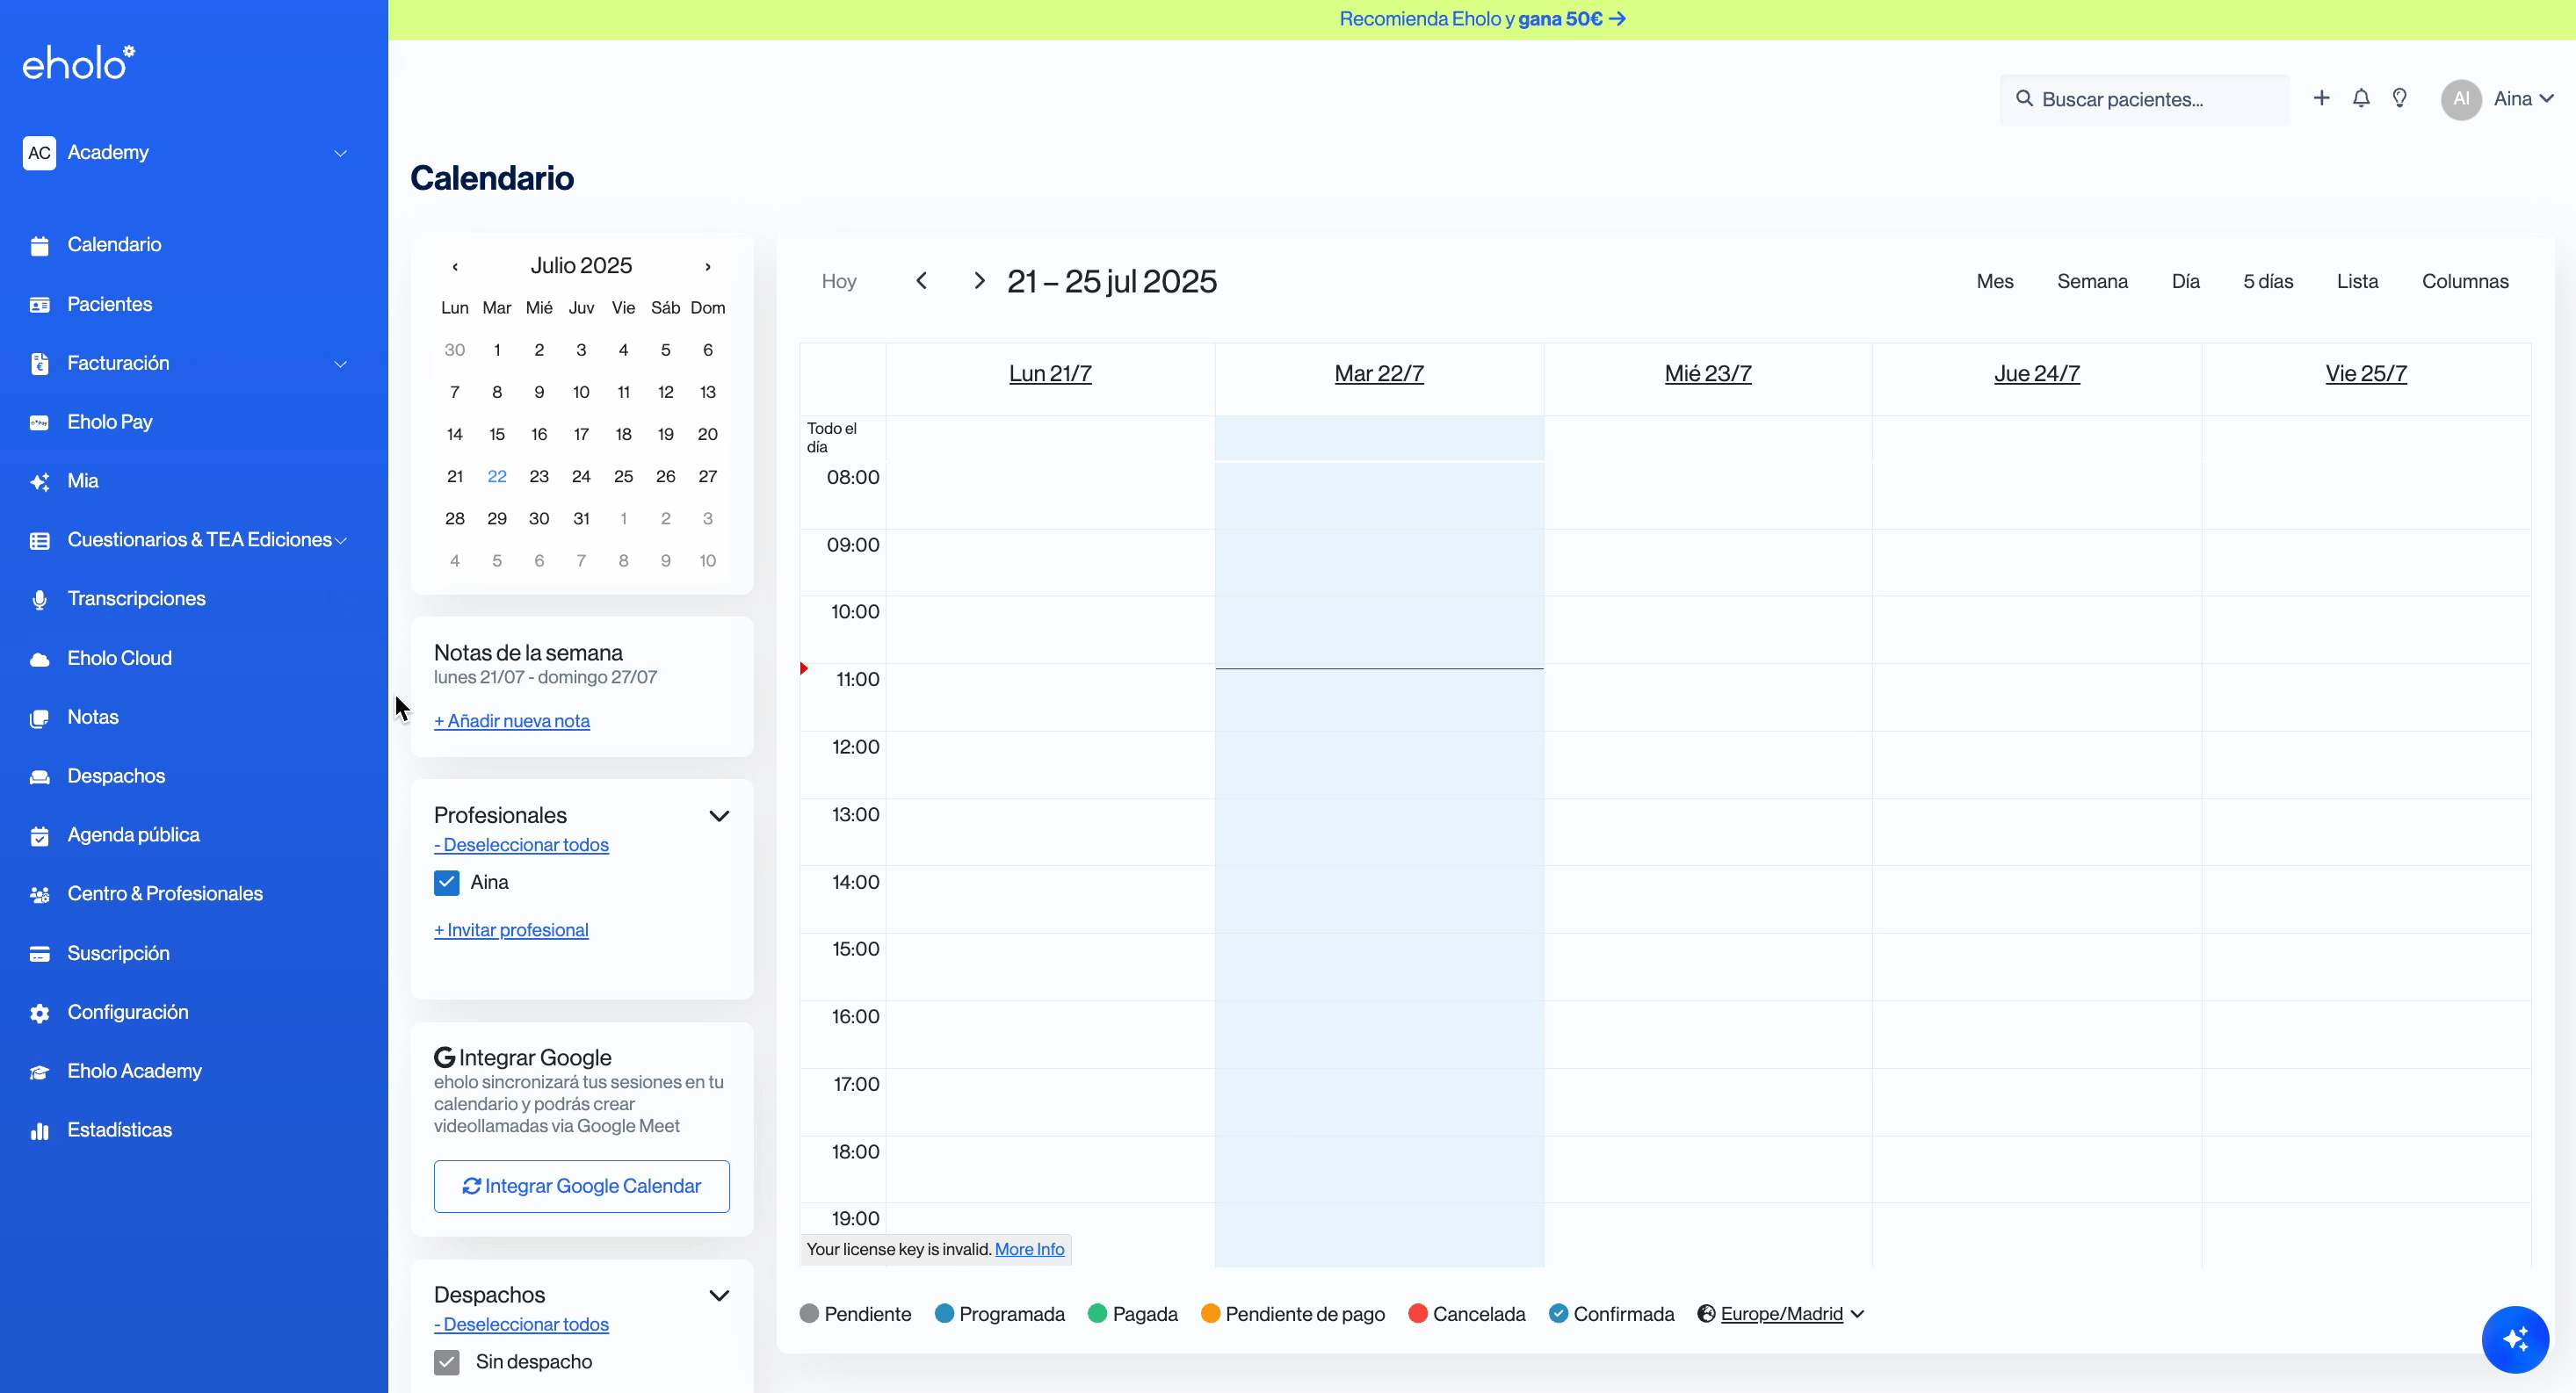Open the Europe/Madrid timezone dropdown

(1782, 1313)
